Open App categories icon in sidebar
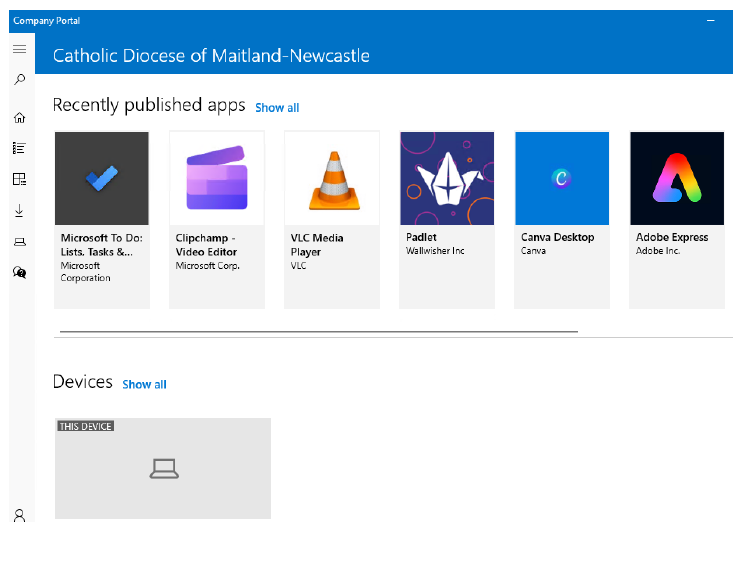This screenshot has height=564, width=748. [19, 179]
